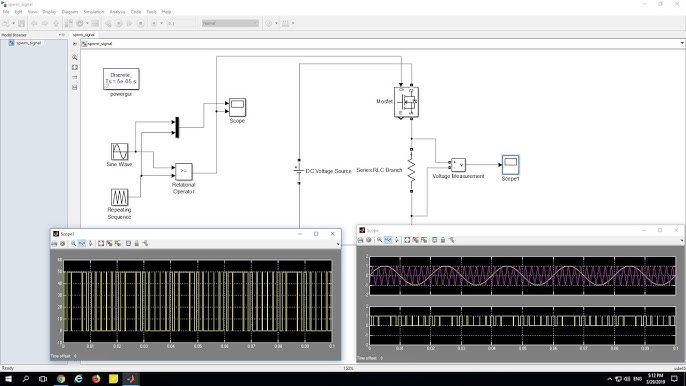Click the Save model toolbar icon
This screenshot has height=386, width=686.
coord(21,23)
